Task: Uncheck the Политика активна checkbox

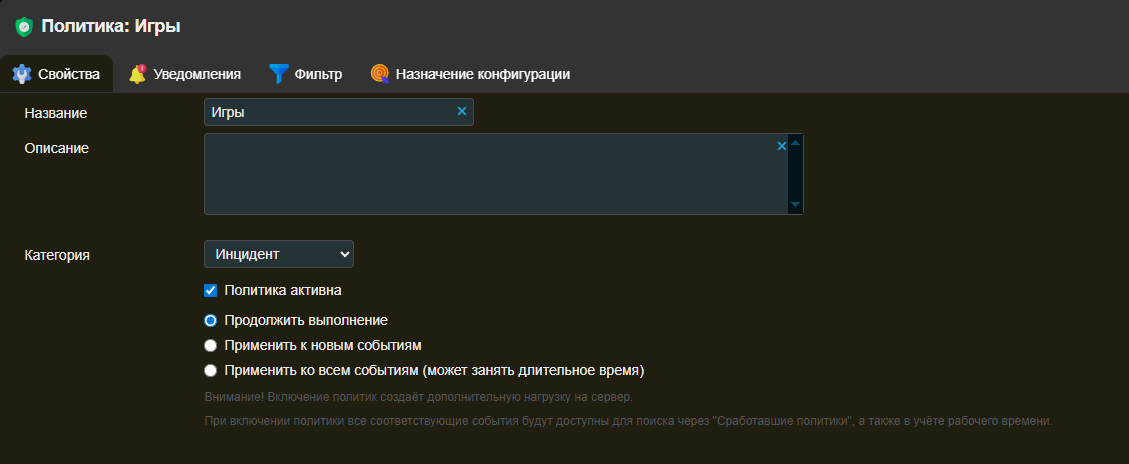Action: pos(210,291)
